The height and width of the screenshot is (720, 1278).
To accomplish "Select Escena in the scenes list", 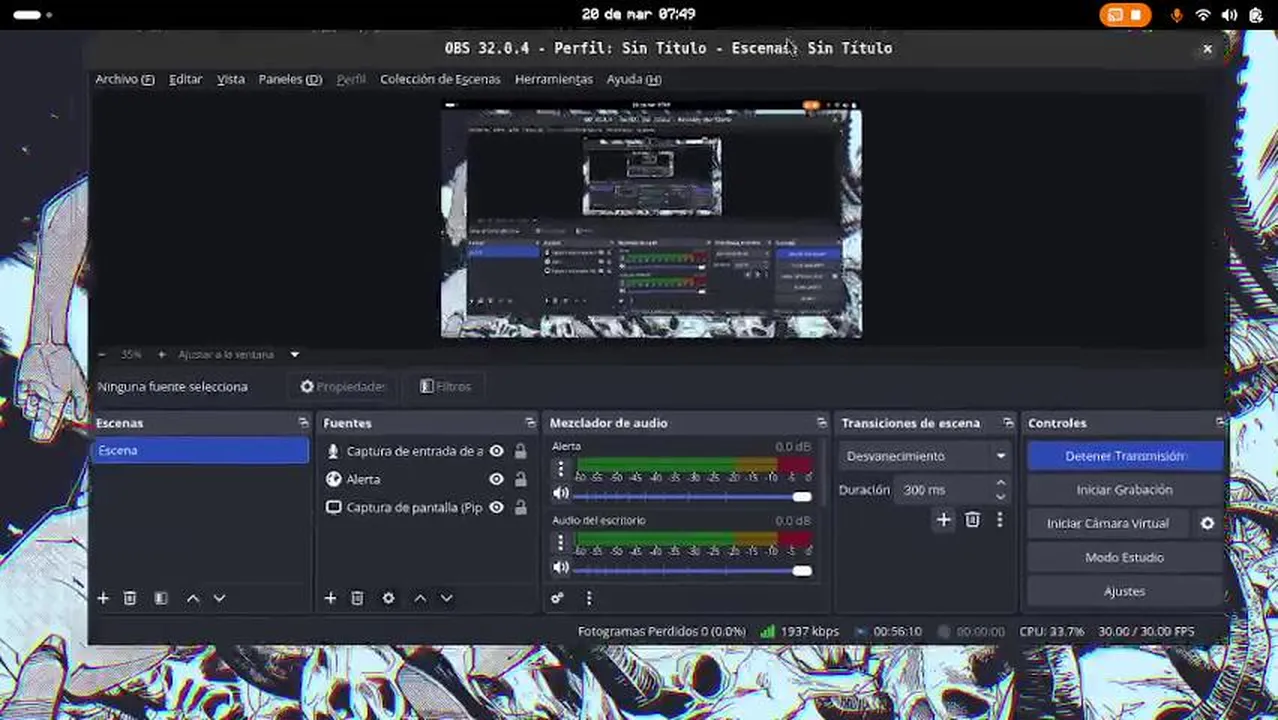I will click(x=200, y=451).
